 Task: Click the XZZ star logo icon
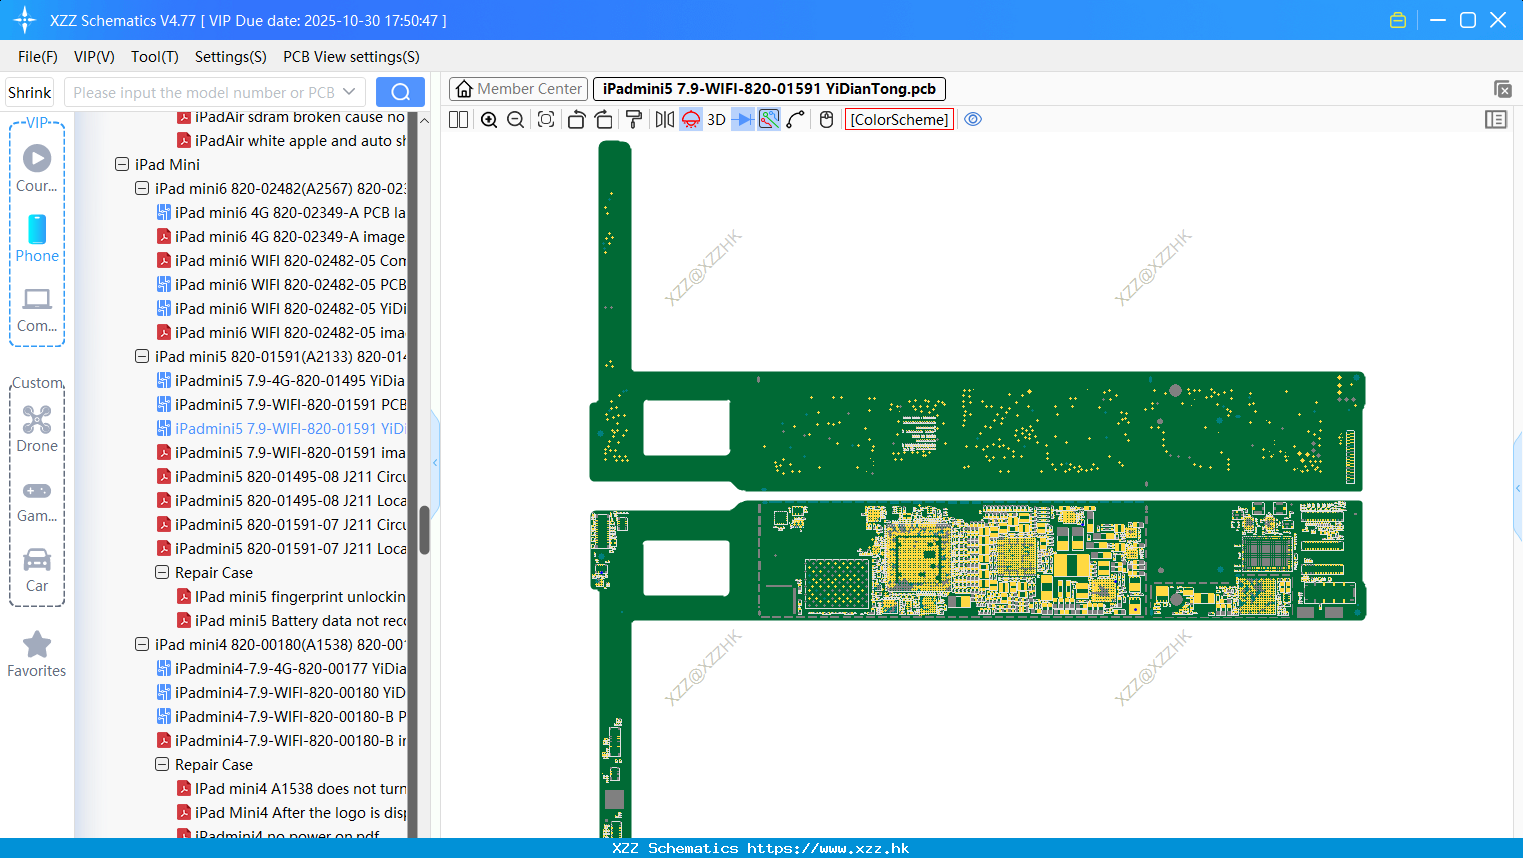pyautogui.click(x=25, y=20)
